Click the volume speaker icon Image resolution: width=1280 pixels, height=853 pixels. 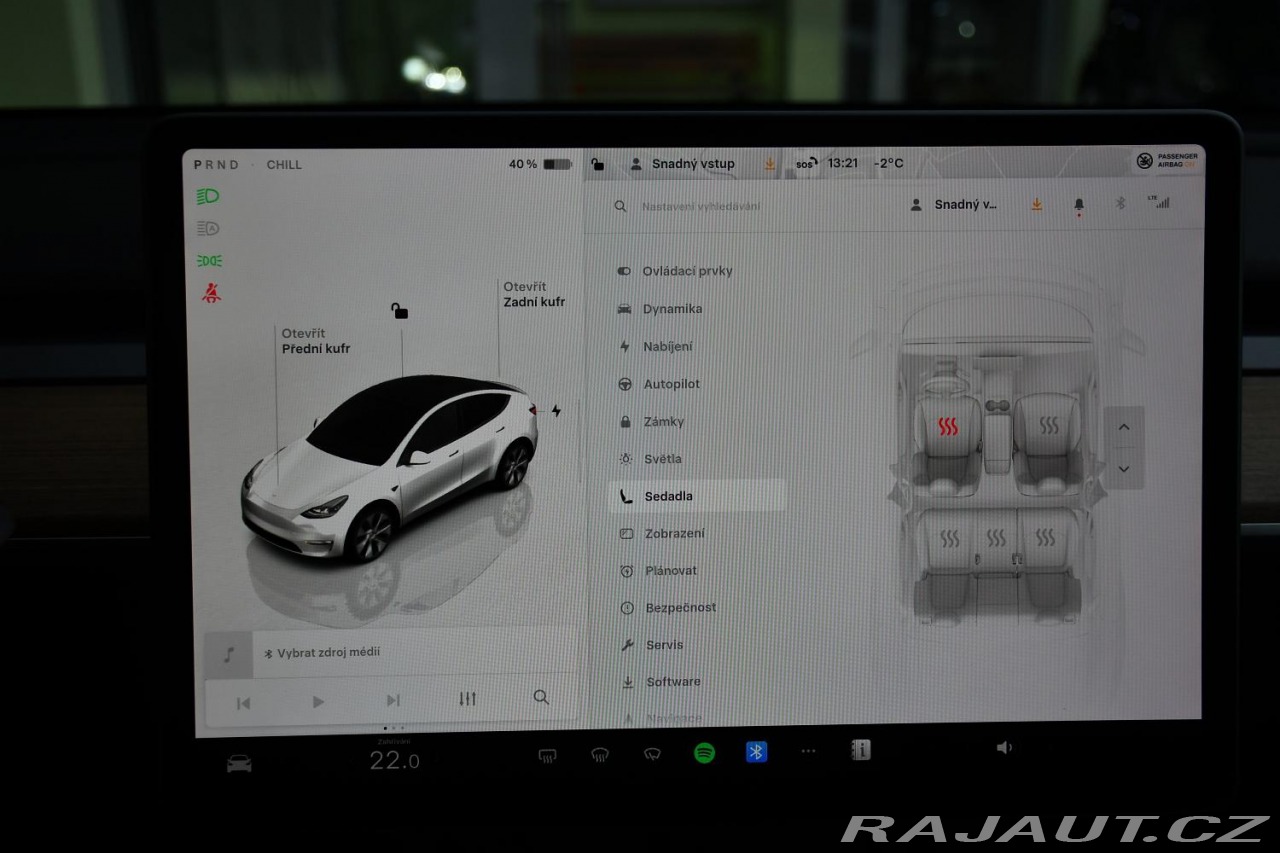click(1004, 748)
